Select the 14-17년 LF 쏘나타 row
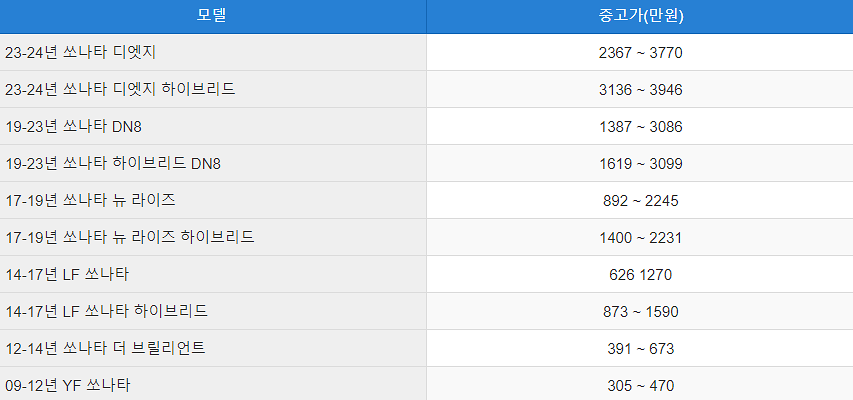This screenshot has height=400, width=853. pos(426,274)
